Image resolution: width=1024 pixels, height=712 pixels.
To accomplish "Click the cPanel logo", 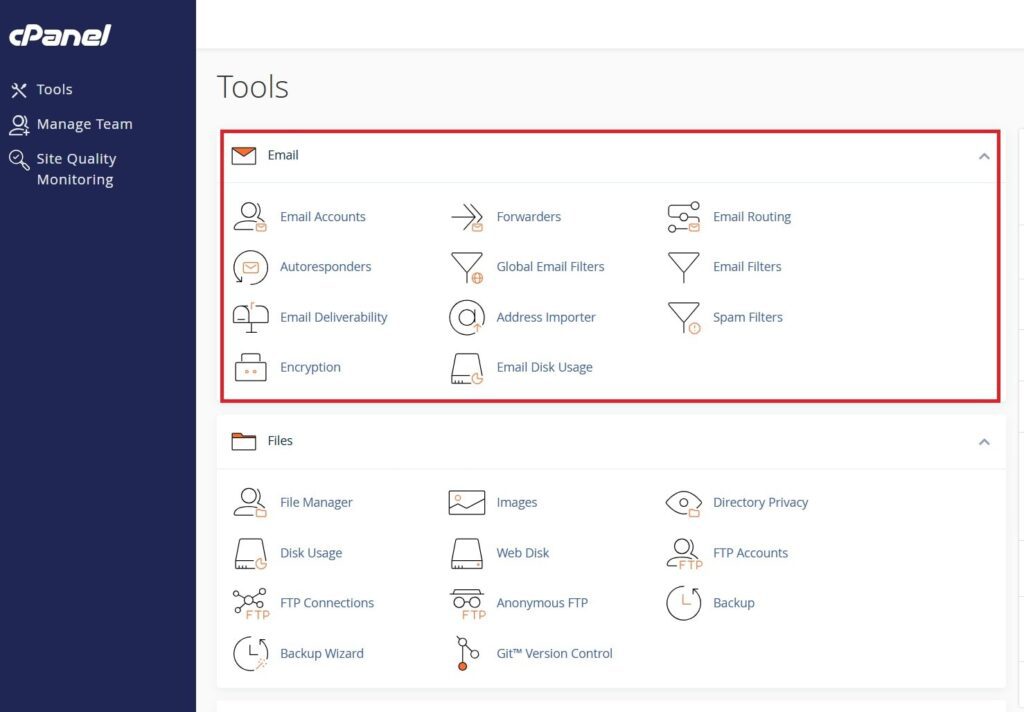I will click(x=58, y=36).
